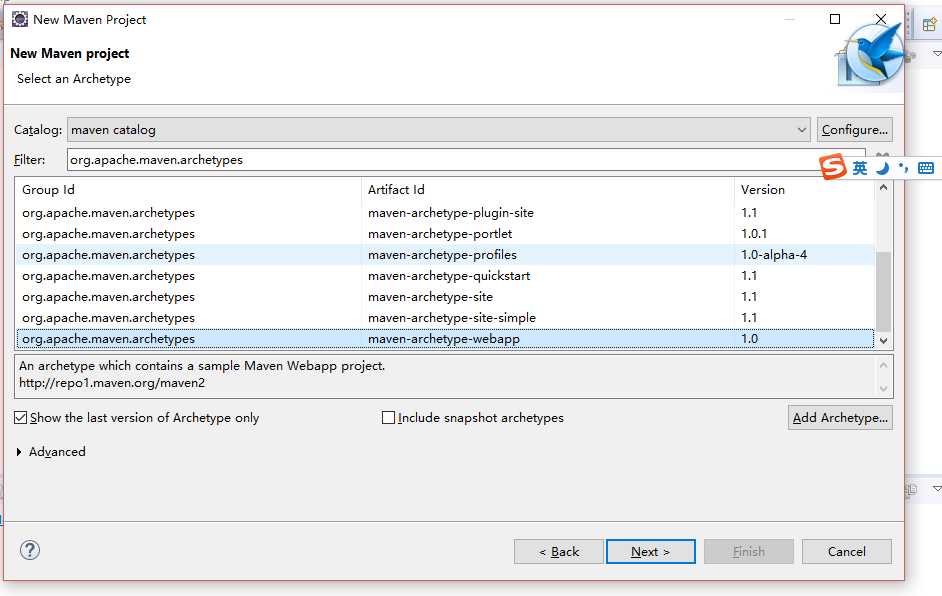The width and height of the screenshot is (942, 596).
Task: Click the archetype table scrollbar up arrow
Action: 883,188
